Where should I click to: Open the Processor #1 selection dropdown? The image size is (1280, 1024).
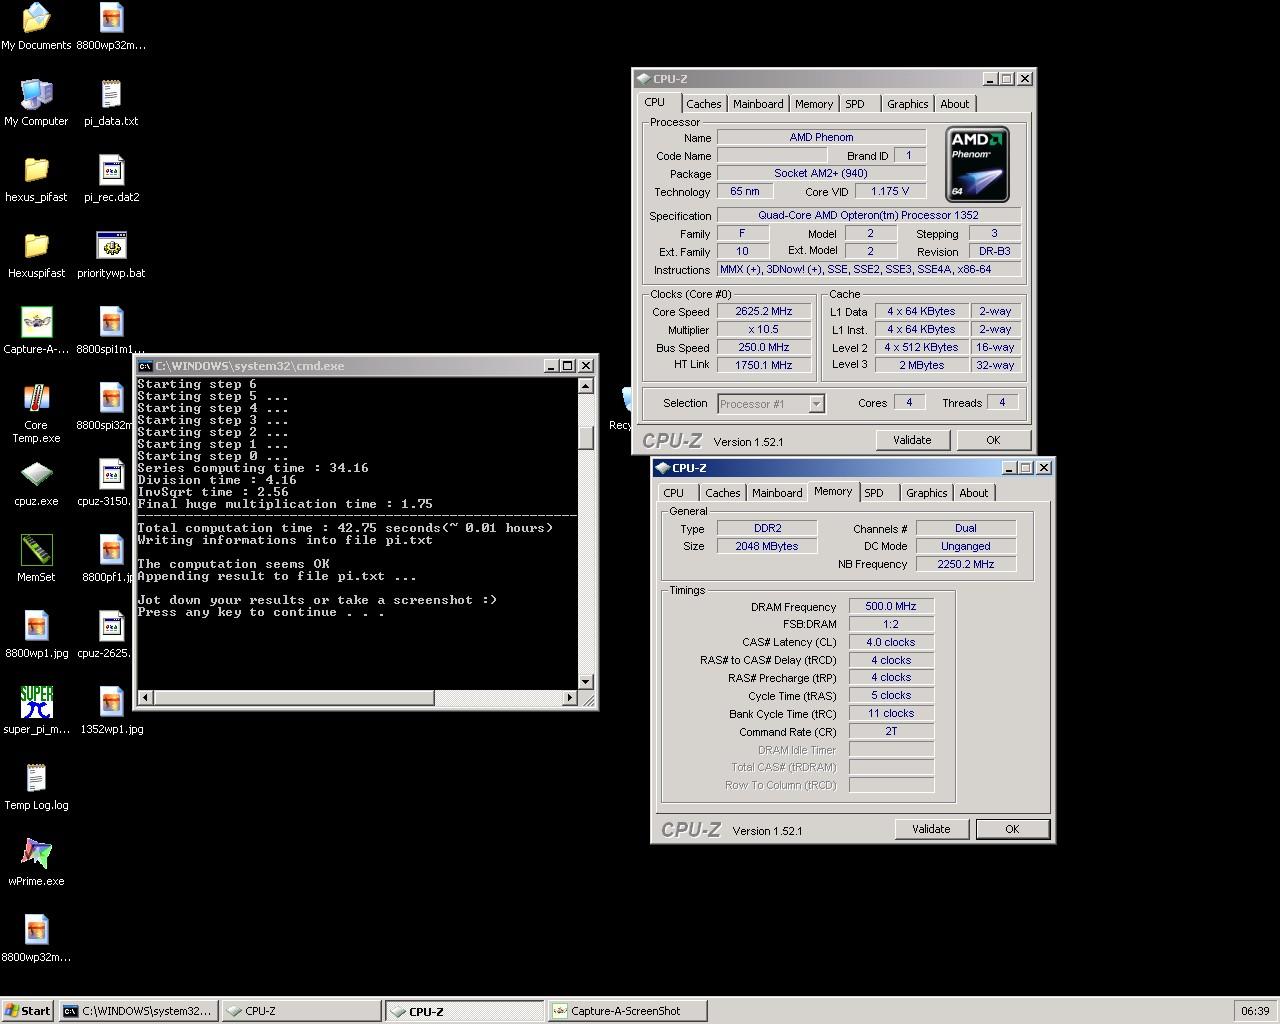816,403
